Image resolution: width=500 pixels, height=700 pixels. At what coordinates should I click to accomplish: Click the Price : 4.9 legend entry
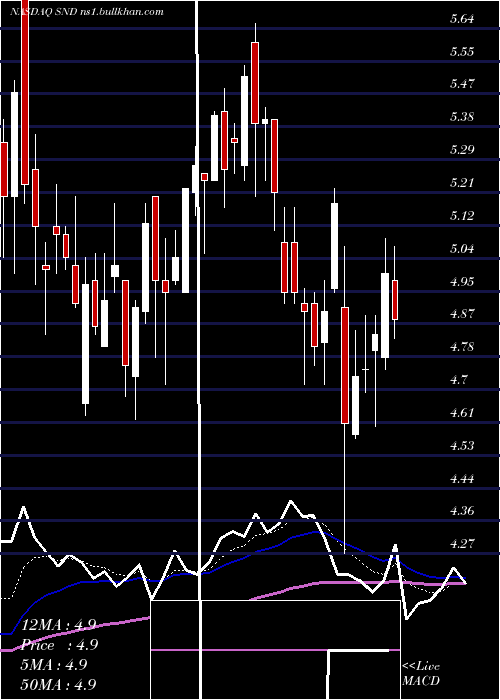pyautogui.click(x=58, y=645)
